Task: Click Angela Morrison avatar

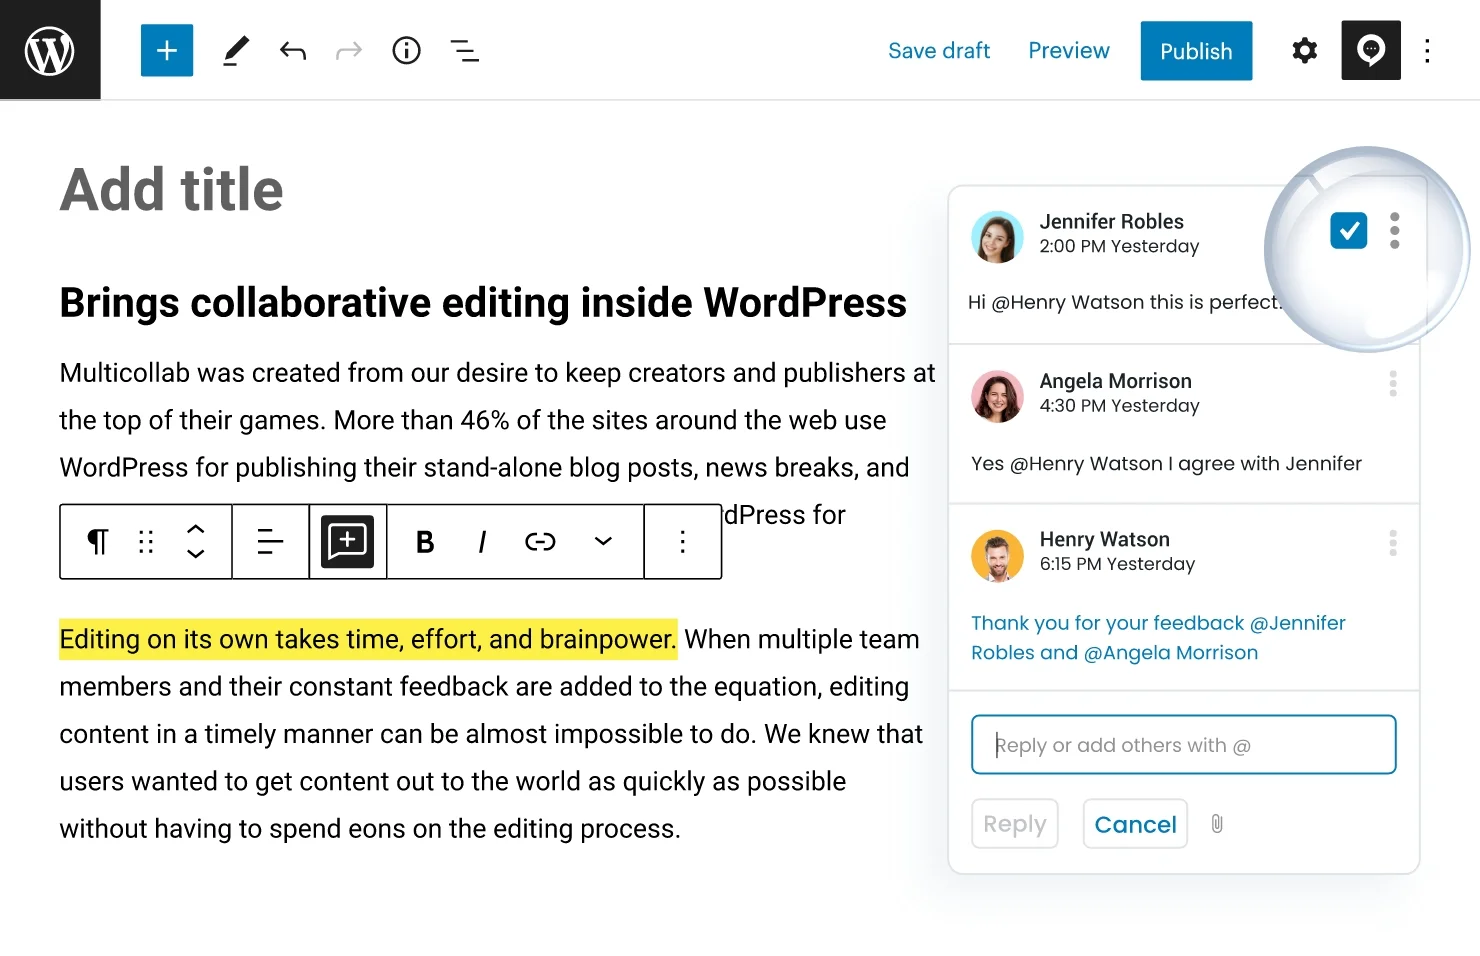Action: [997, 396]
